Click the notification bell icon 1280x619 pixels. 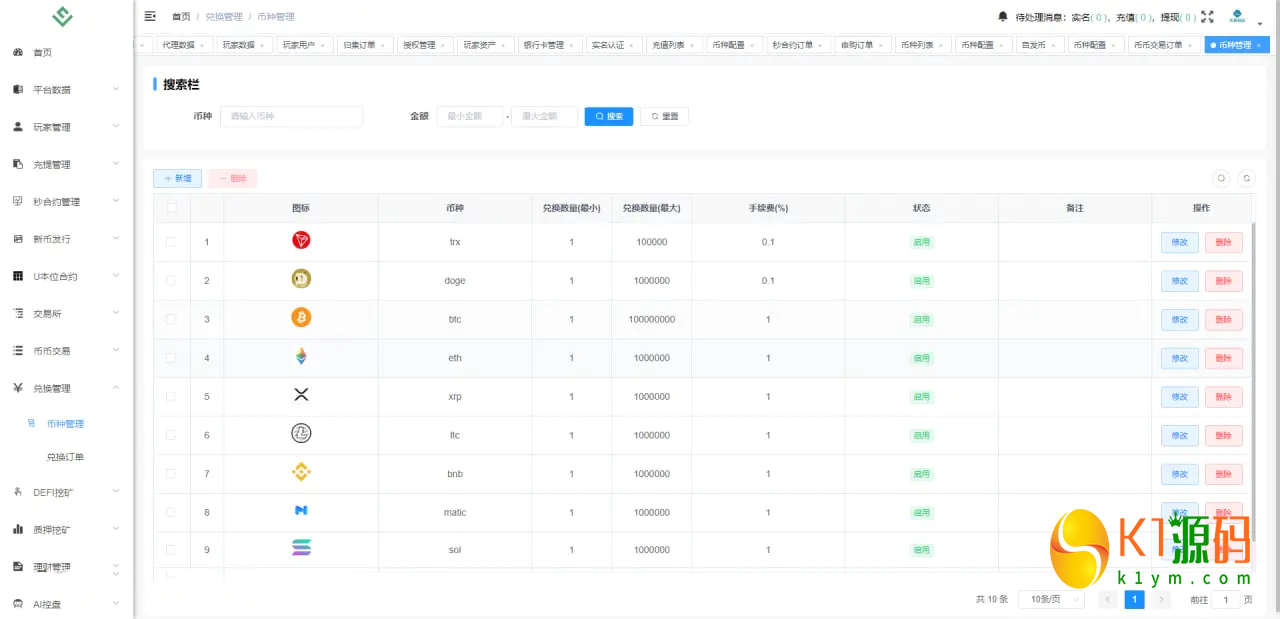(1003, 16)
